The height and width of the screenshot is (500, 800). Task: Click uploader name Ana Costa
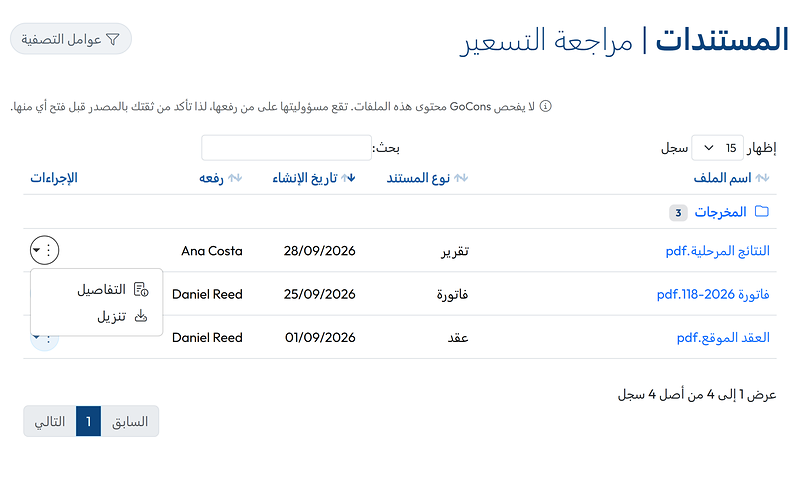(212, 251)
